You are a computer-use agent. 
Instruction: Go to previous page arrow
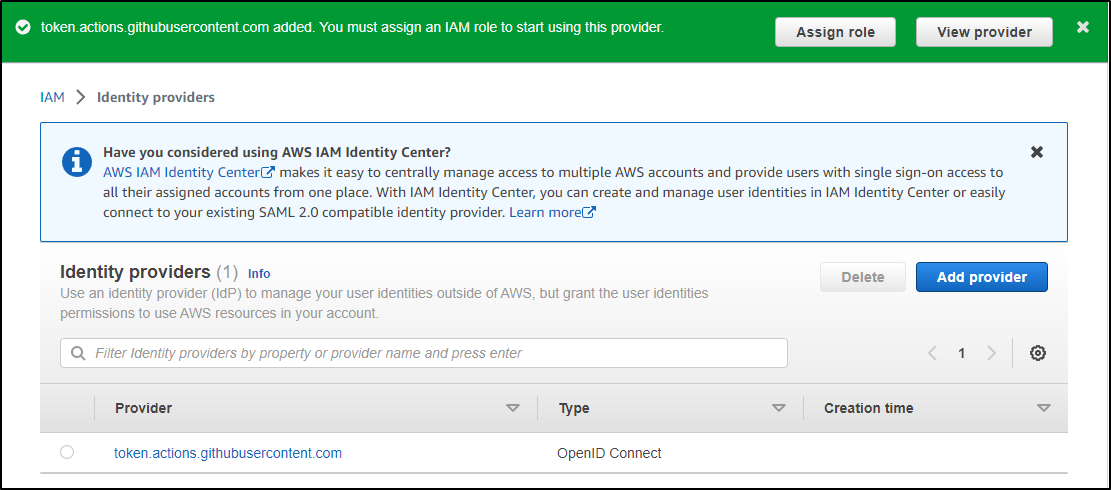932,353
